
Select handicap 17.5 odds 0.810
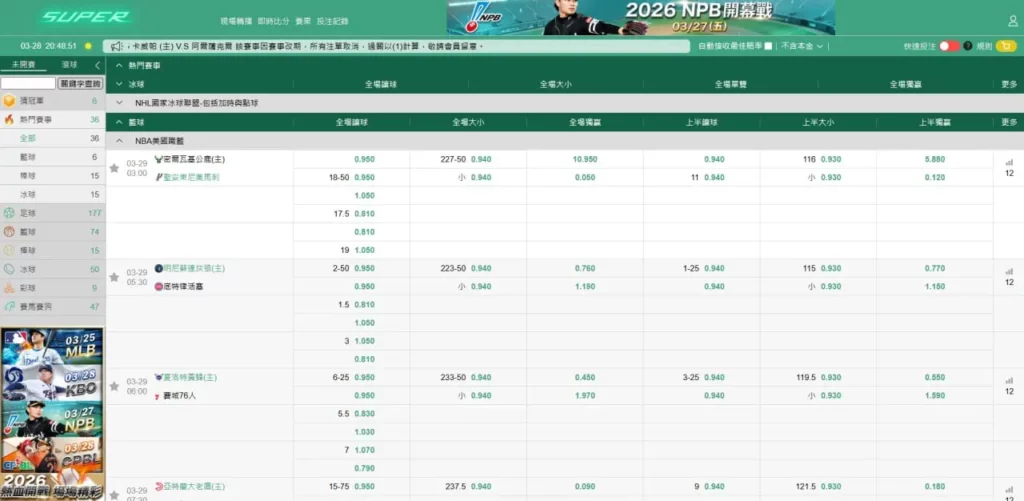pyautogui.click(x=364, y=214)
